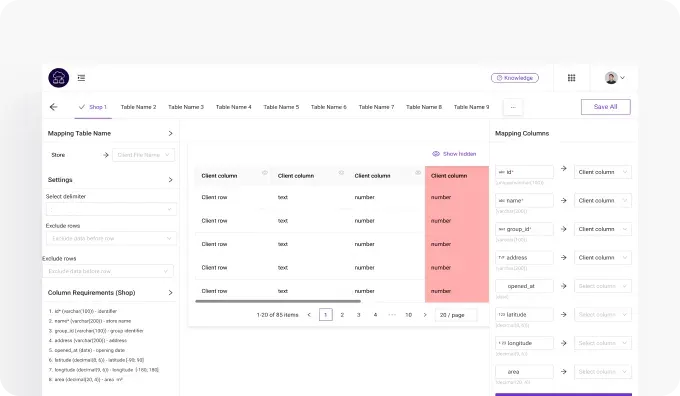Image resolution: width=680 pixels, height=396 pixels.
Task: Open the Select delimiter dropdown
Action: coord(111,209)
